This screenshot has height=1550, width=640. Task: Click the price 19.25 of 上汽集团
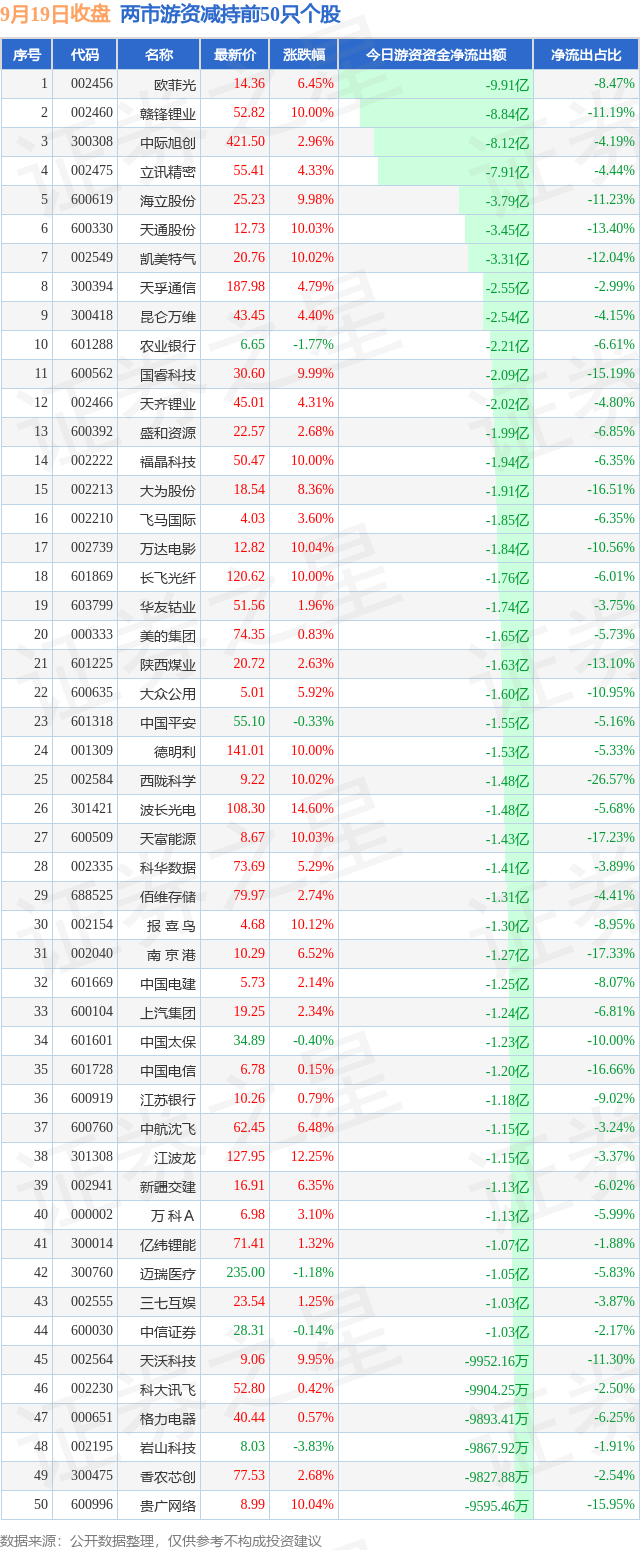249,1012
